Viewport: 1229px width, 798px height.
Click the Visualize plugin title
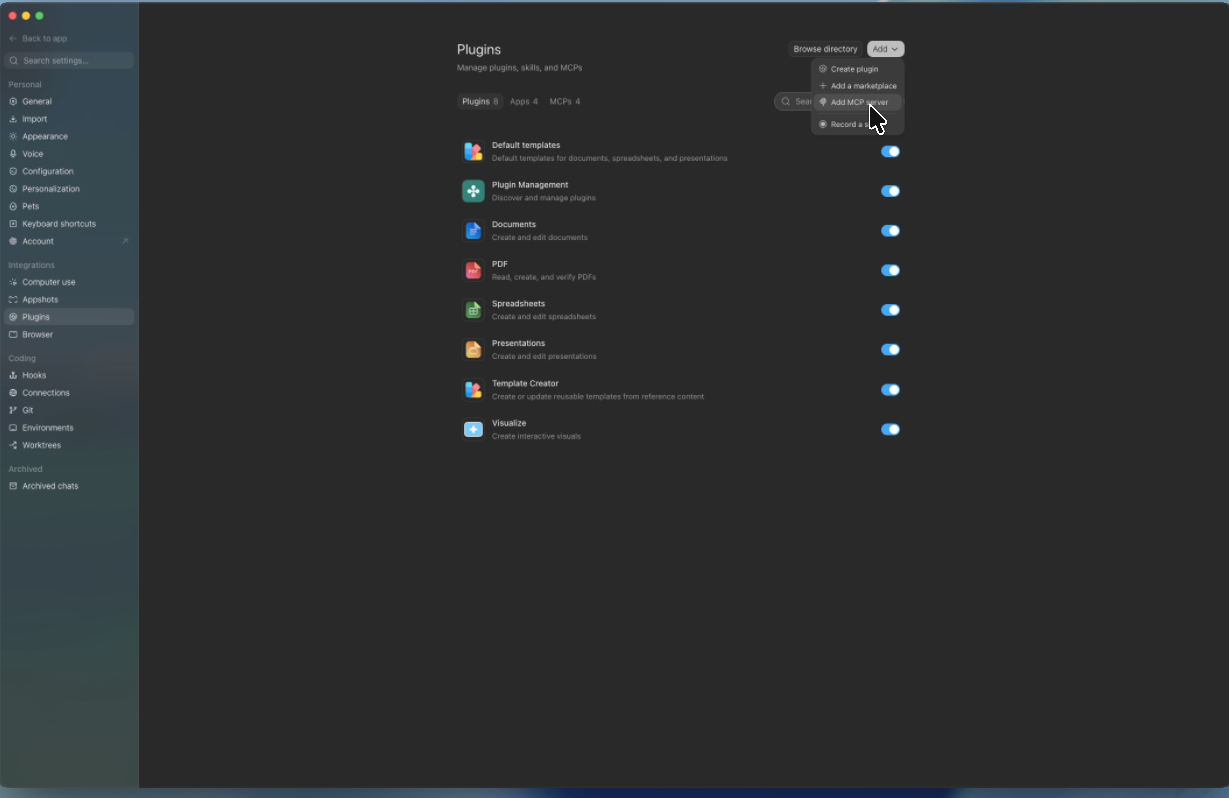click(x=509, y=423)
